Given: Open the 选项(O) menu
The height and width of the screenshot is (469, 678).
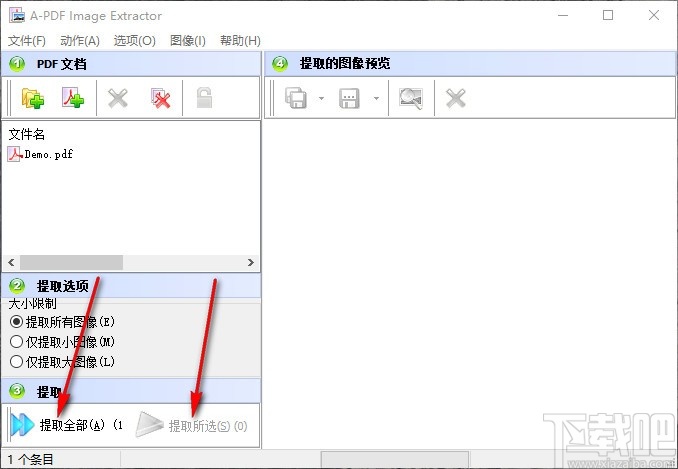Looking at the screenshot, I should click(134, 41).
